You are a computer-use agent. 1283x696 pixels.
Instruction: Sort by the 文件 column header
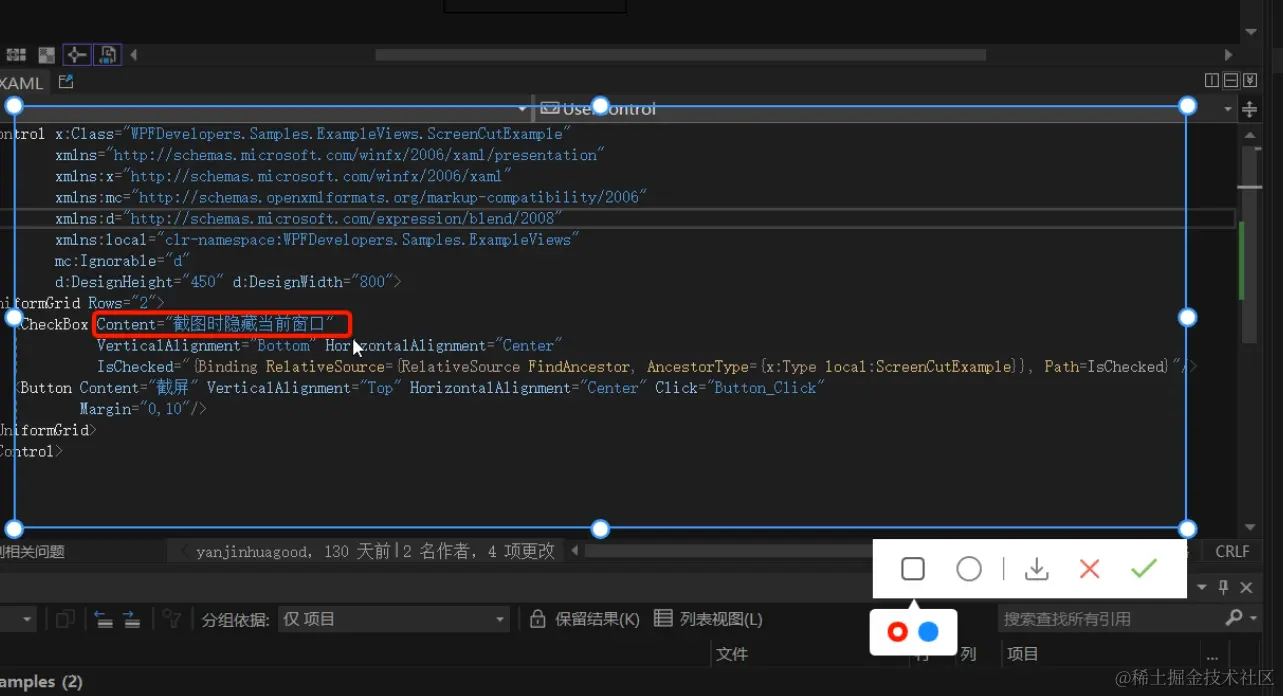click(732, 654)
